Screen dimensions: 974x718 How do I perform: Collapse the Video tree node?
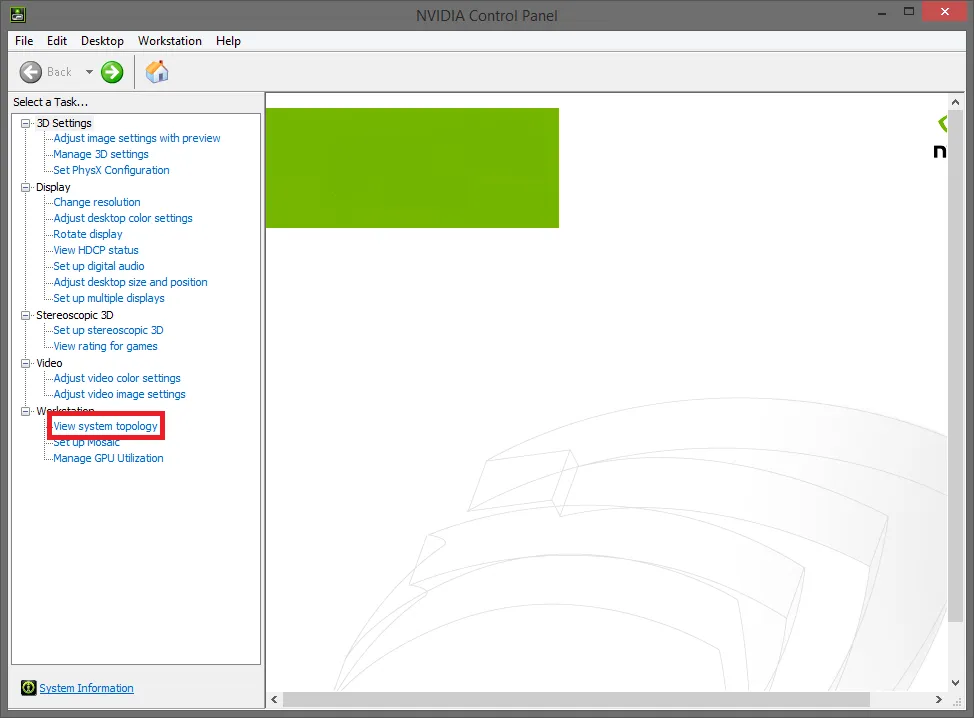pos(26,363)
